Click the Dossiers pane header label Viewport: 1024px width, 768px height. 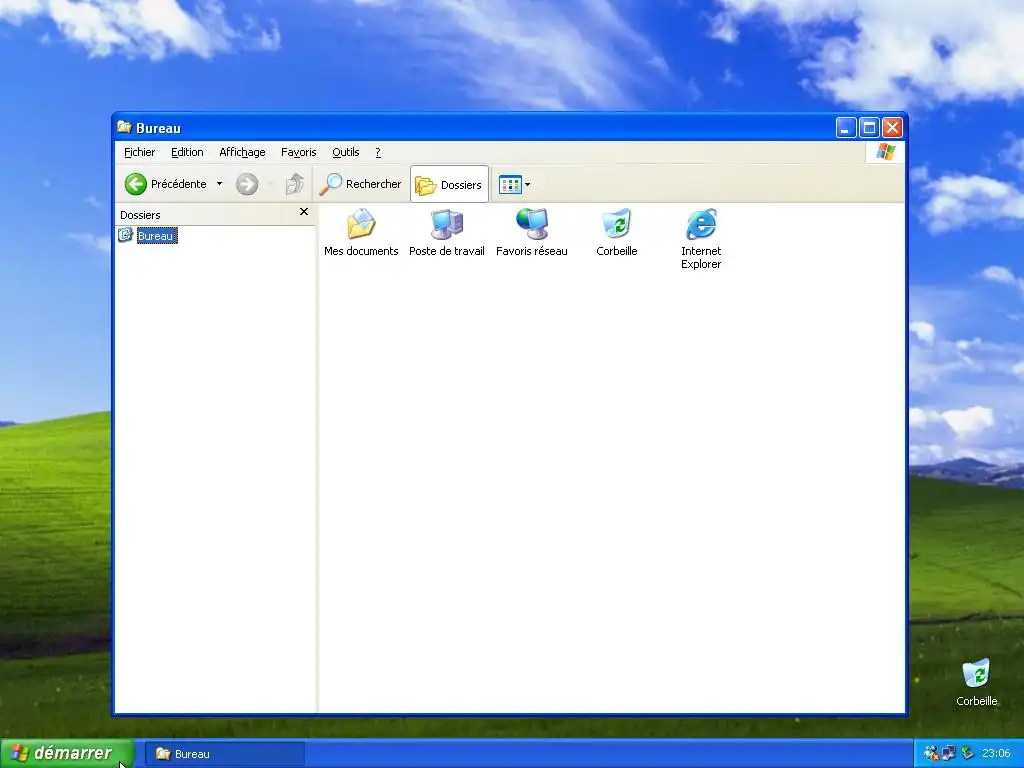click(140, 215)
